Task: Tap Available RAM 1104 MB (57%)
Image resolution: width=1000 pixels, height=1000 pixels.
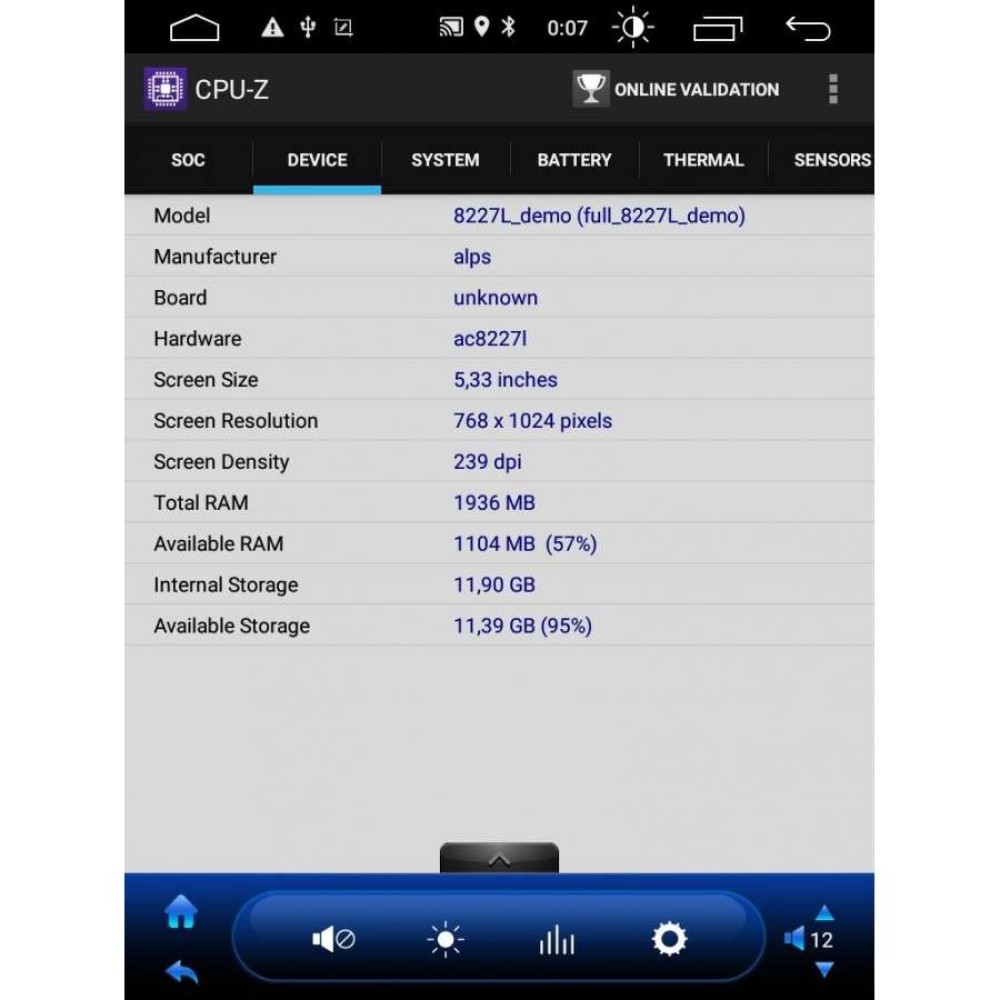Action: pos(525,544)
